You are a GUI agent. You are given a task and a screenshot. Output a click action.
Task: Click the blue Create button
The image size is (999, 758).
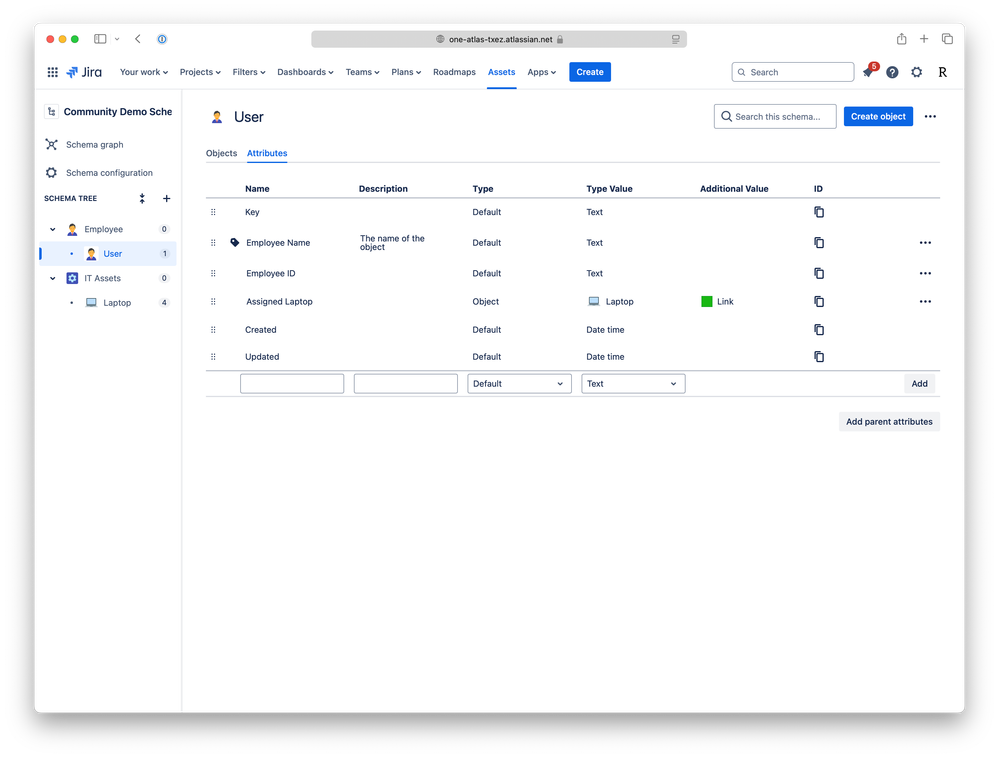pyautogui.click(x=590, y=72)
